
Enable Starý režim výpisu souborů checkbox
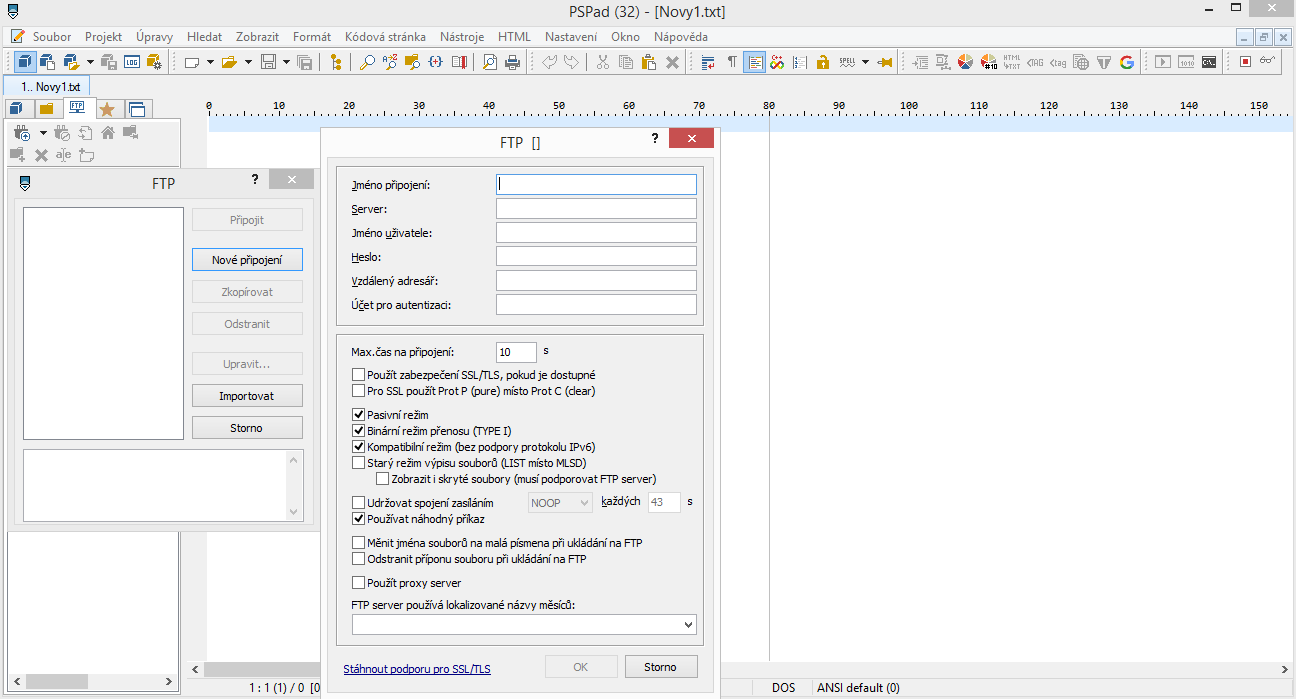[359, 463]
